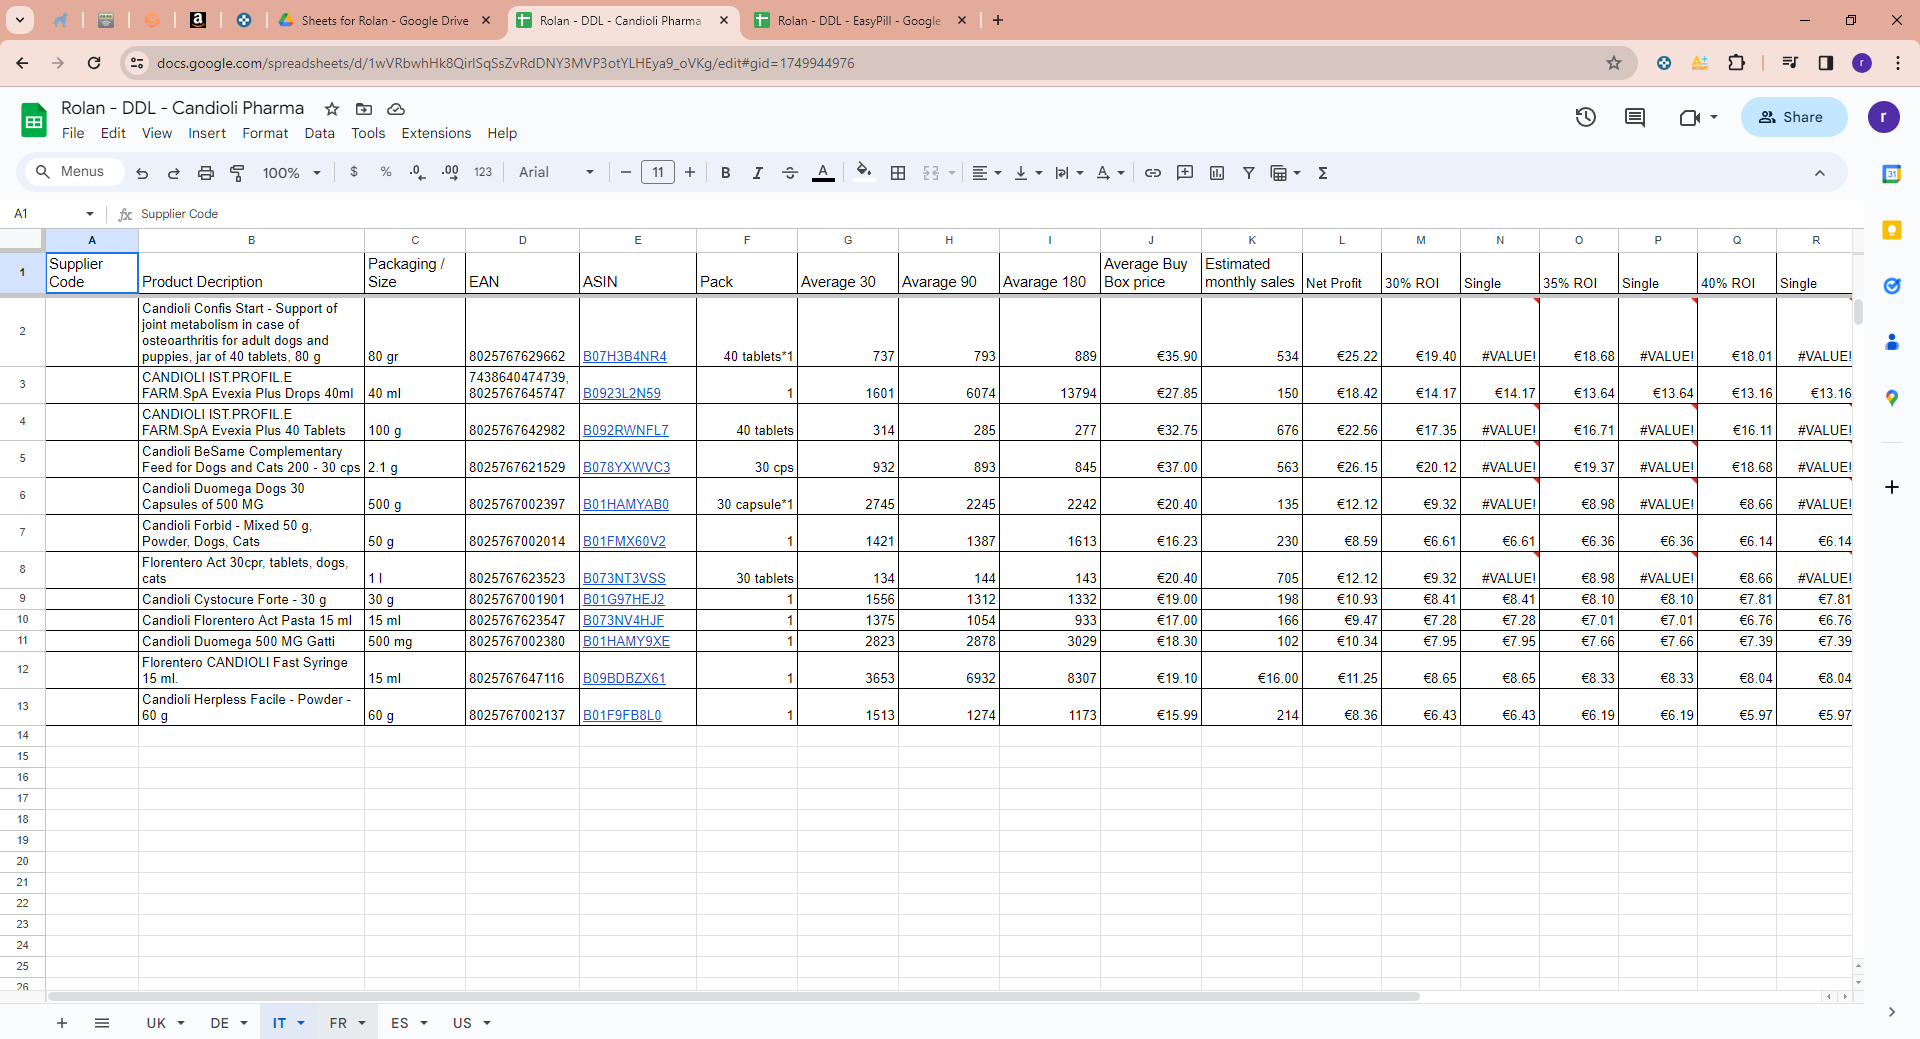Create a filter with funnel icon
Viewport: 1920px width, 1039px height.
1249,173
